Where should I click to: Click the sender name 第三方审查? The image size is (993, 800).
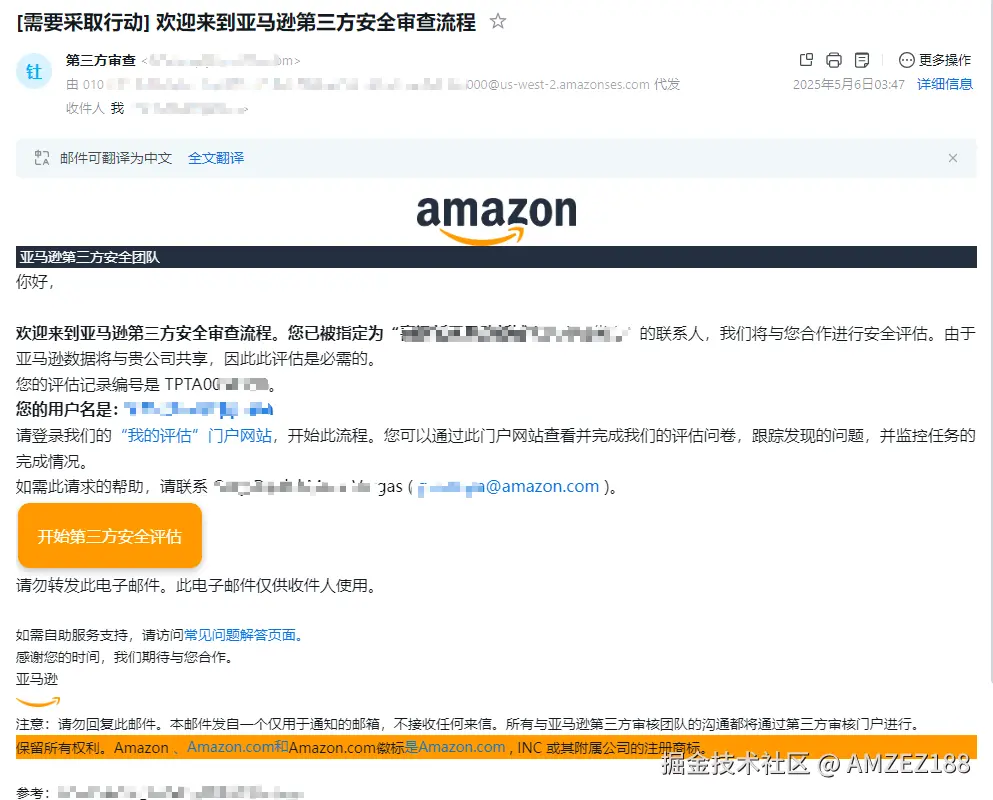click(x=101, y=60)
